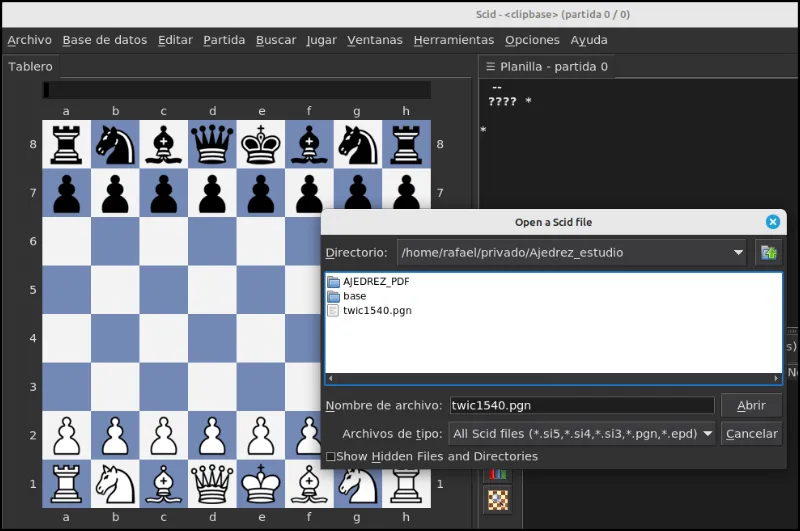Open the Herramientas menu

coord(454,40)
